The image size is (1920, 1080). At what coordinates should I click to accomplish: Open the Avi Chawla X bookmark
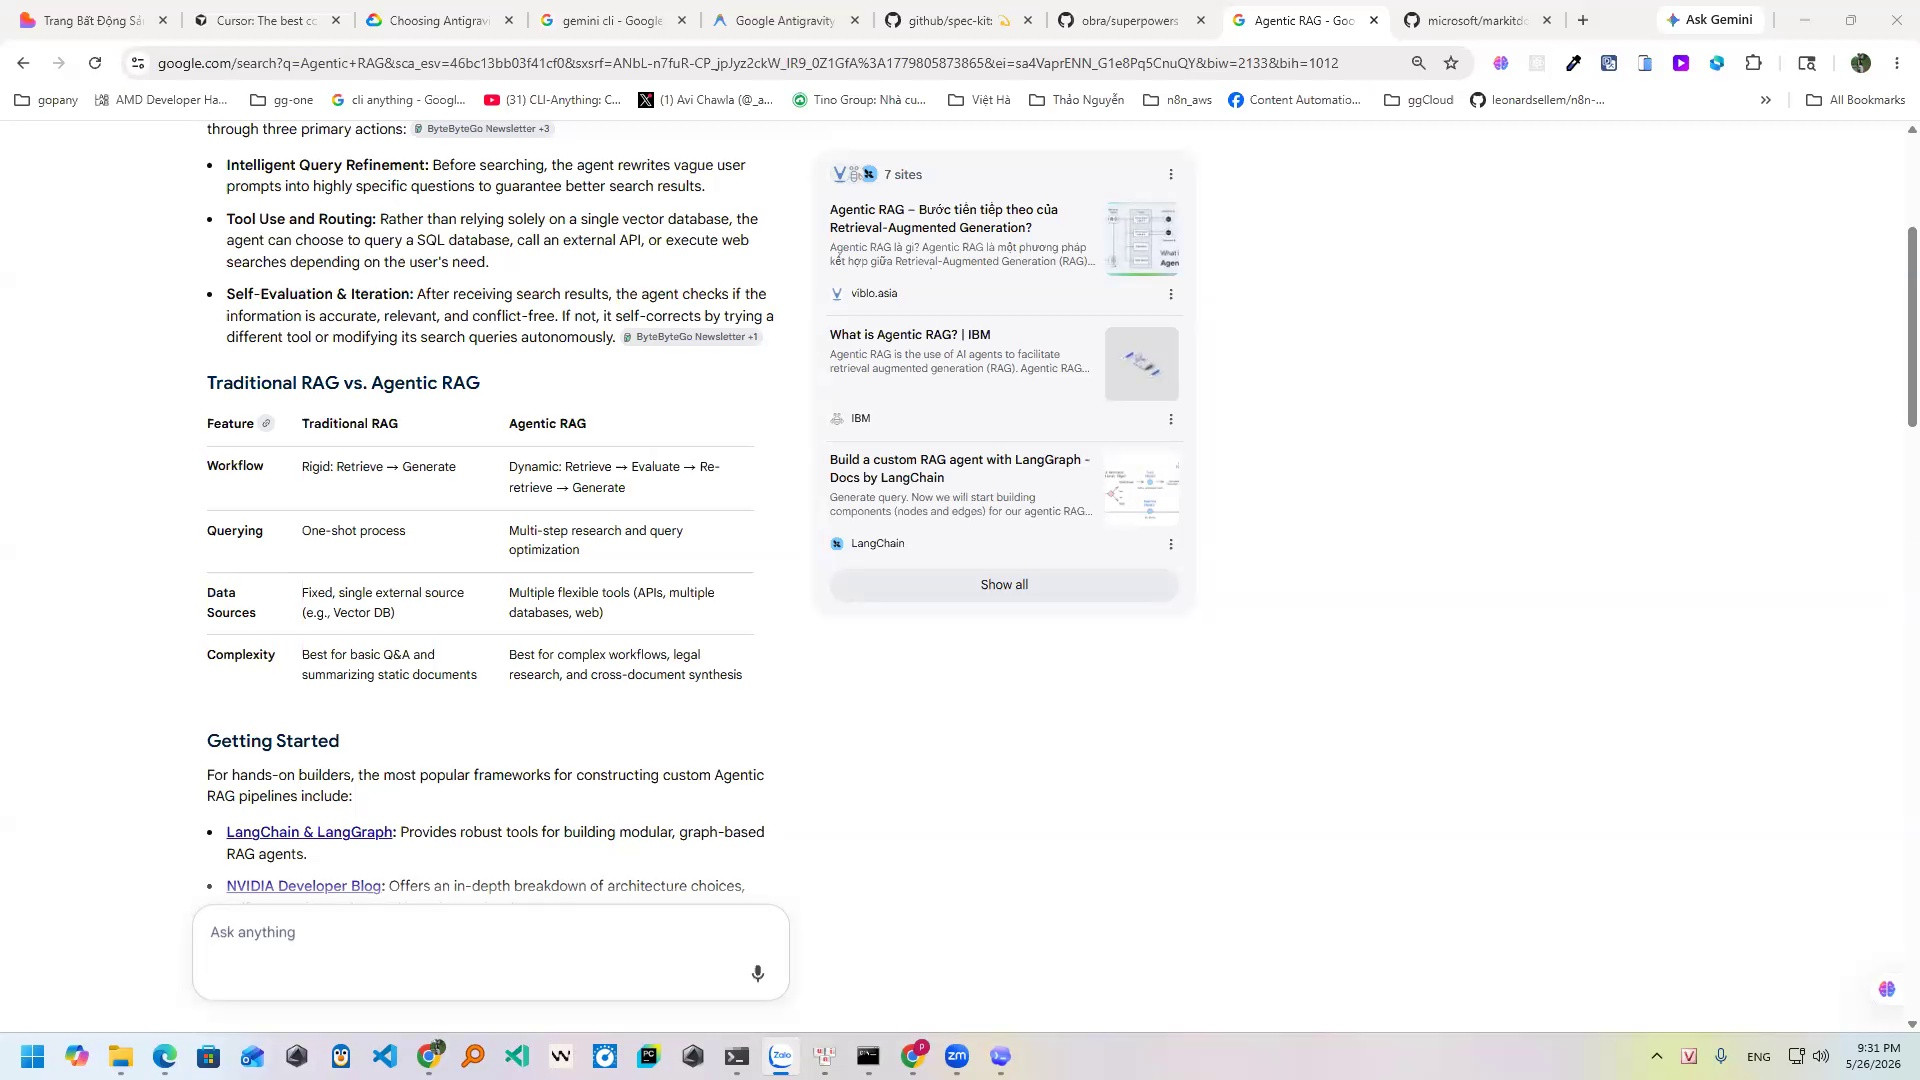tap(706, 100)
